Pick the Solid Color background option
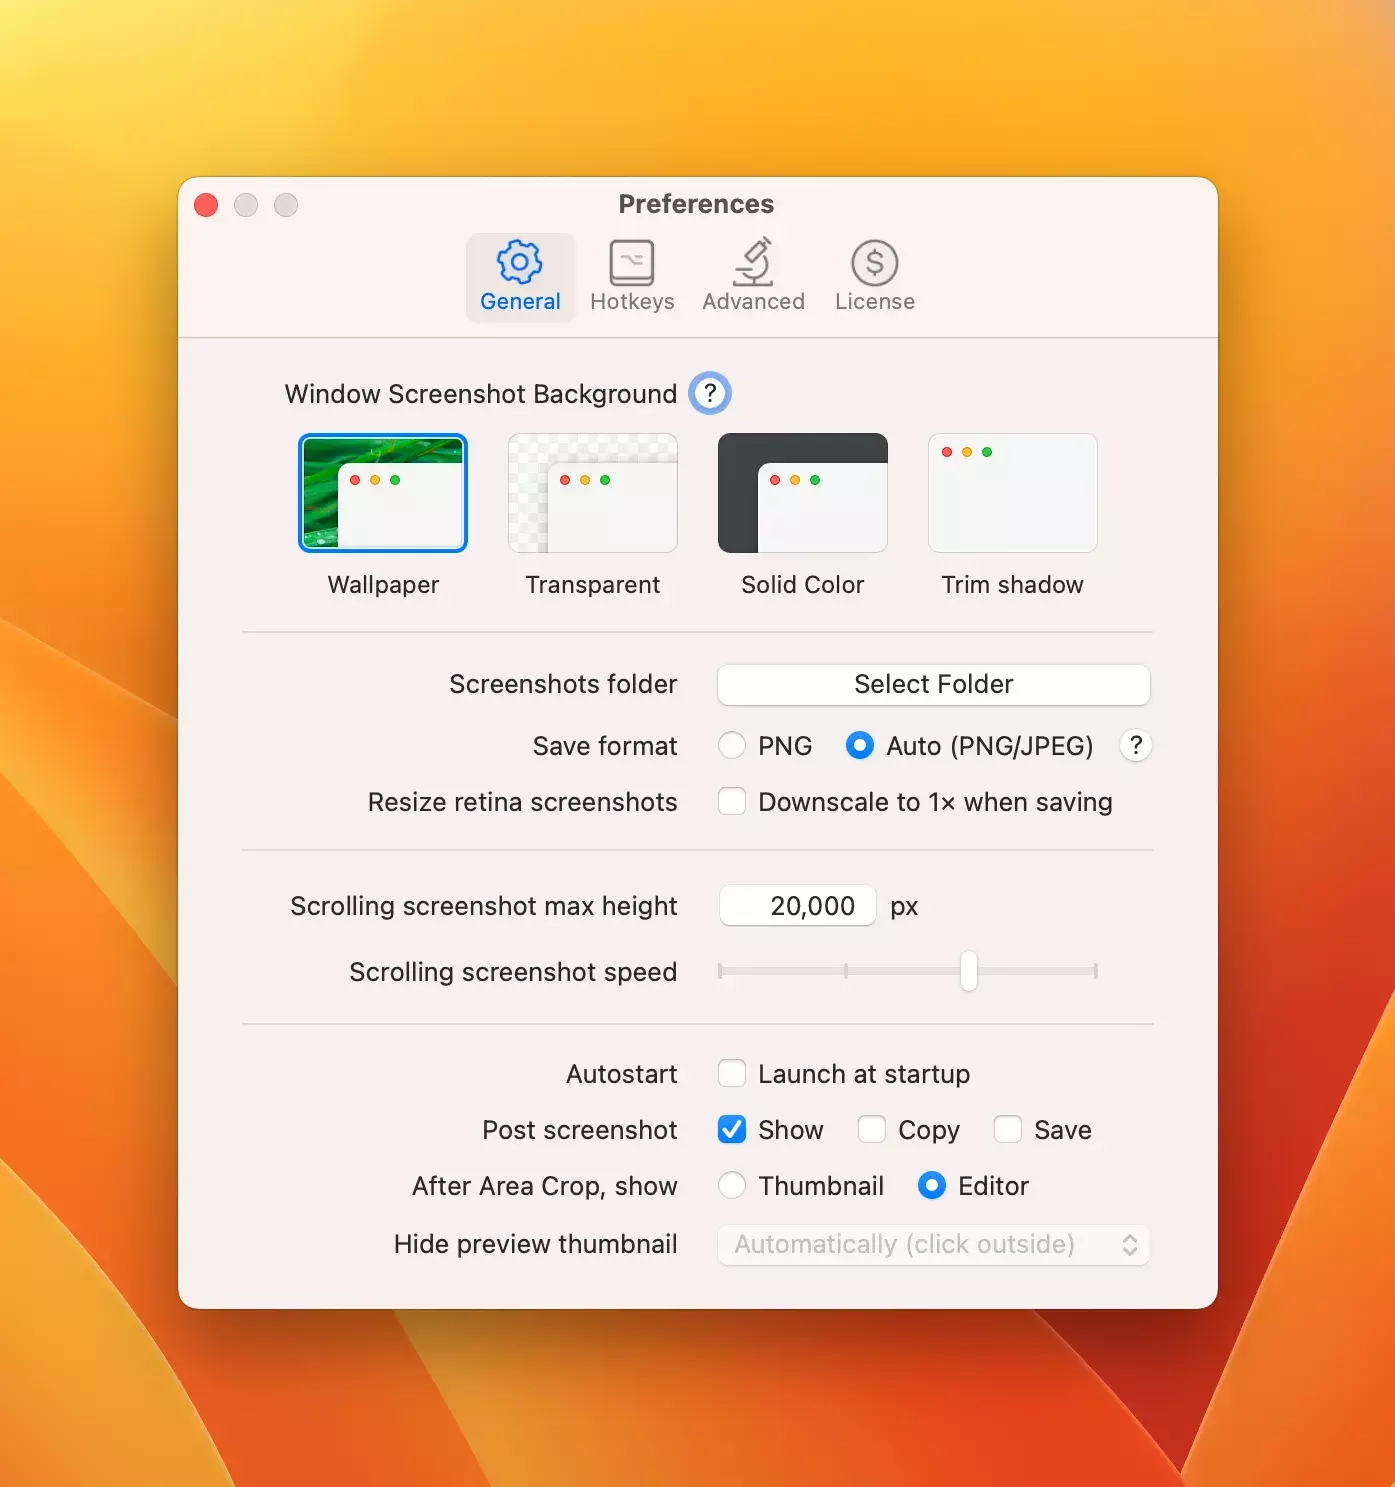Viewport: 1395px width, 1487px height. [x=802, y=493]
